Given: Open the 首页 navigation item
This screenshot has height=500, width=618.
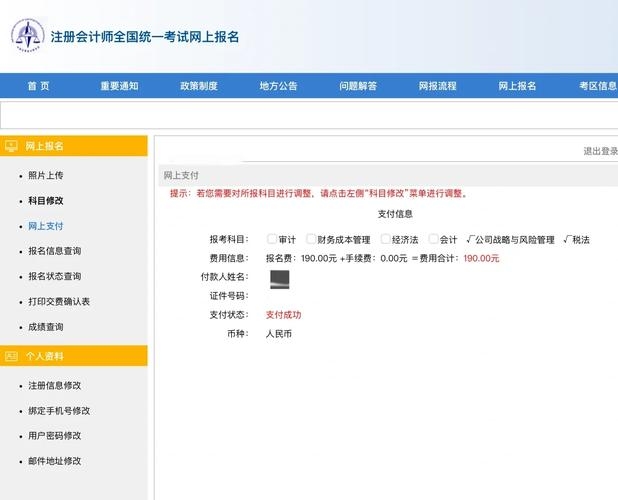Looking at the screenshot, I should tap(38, 86).
